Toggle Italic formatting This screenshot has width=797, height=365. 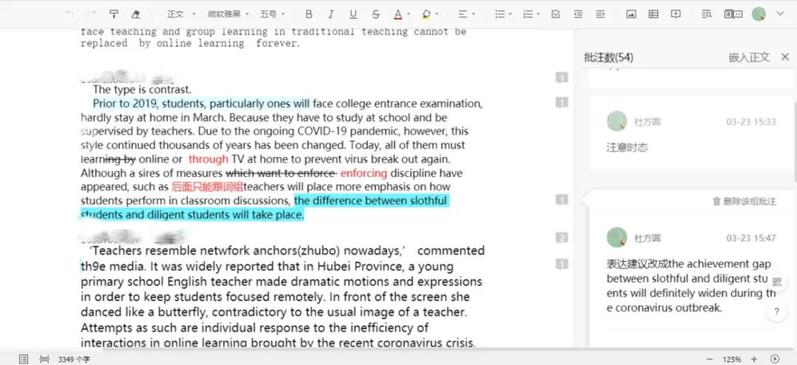point(331,14)
